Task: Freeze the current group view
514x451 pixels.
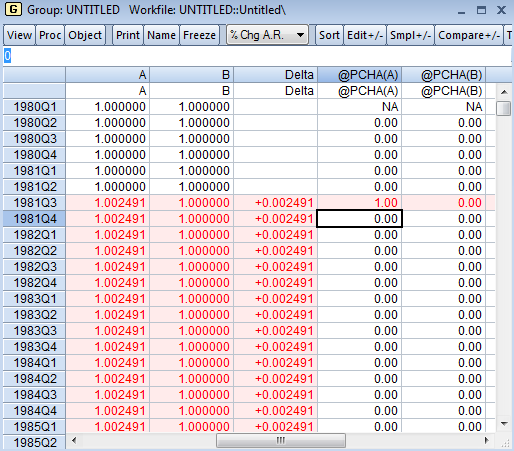Action: [200, 35]
